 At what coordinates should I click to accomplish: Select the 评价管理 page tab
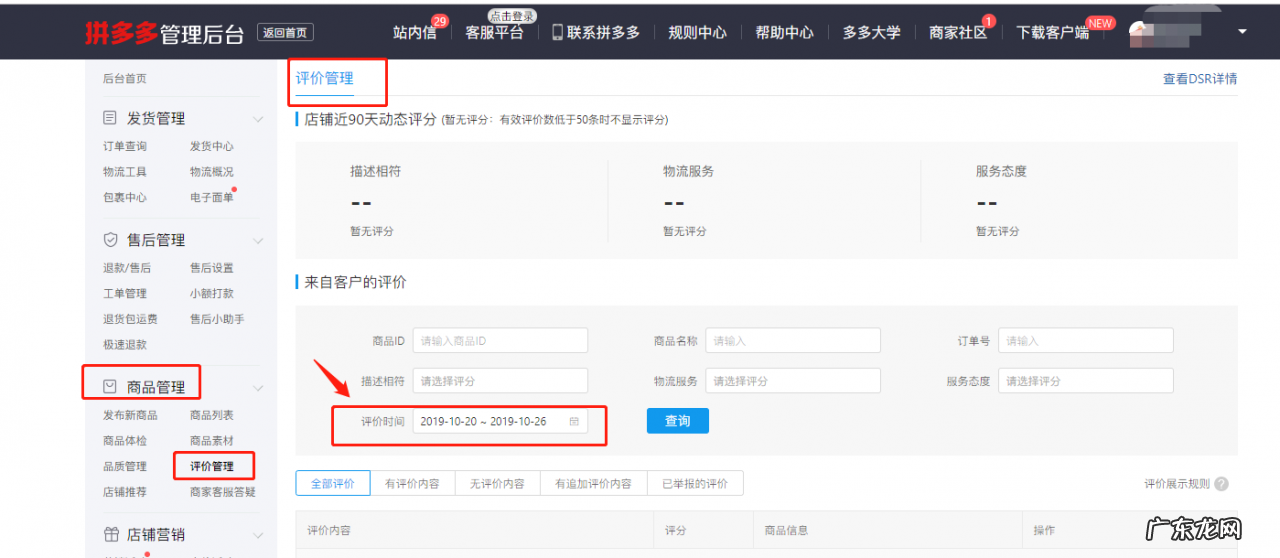pos(324,78)
